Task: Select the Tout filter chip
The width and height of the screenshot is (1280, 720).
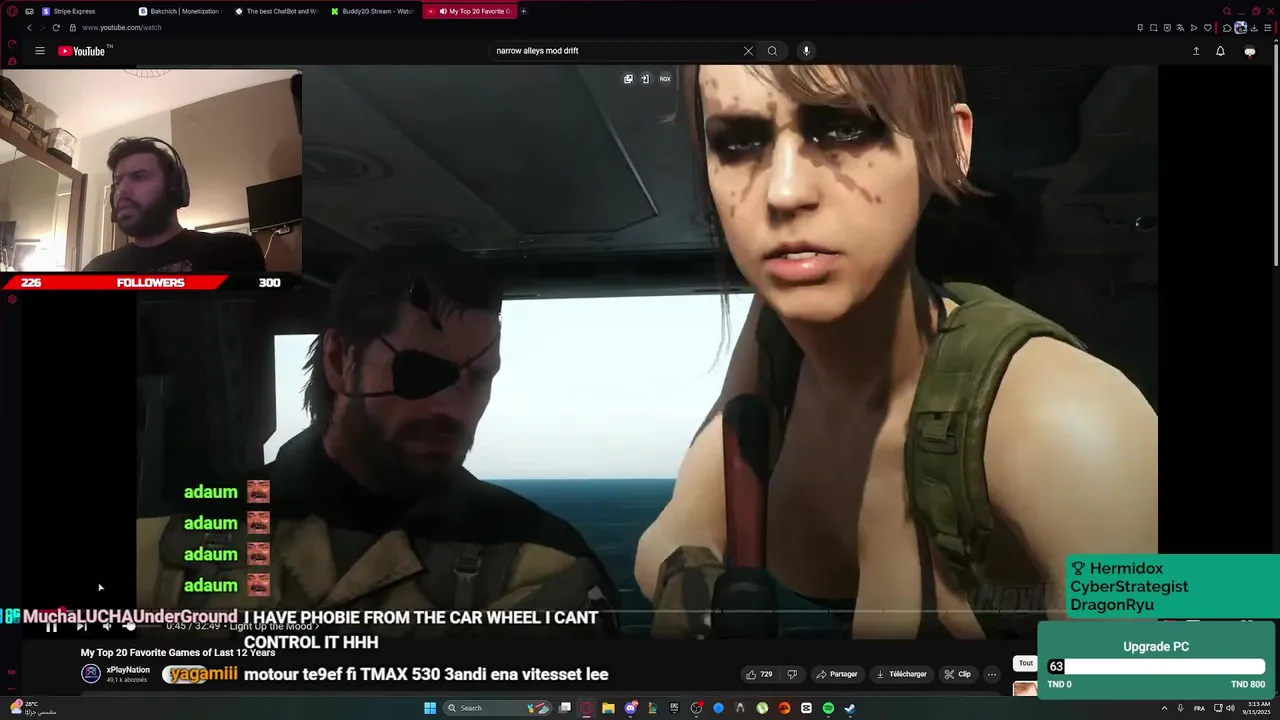Action: (x=1026, y=663)
